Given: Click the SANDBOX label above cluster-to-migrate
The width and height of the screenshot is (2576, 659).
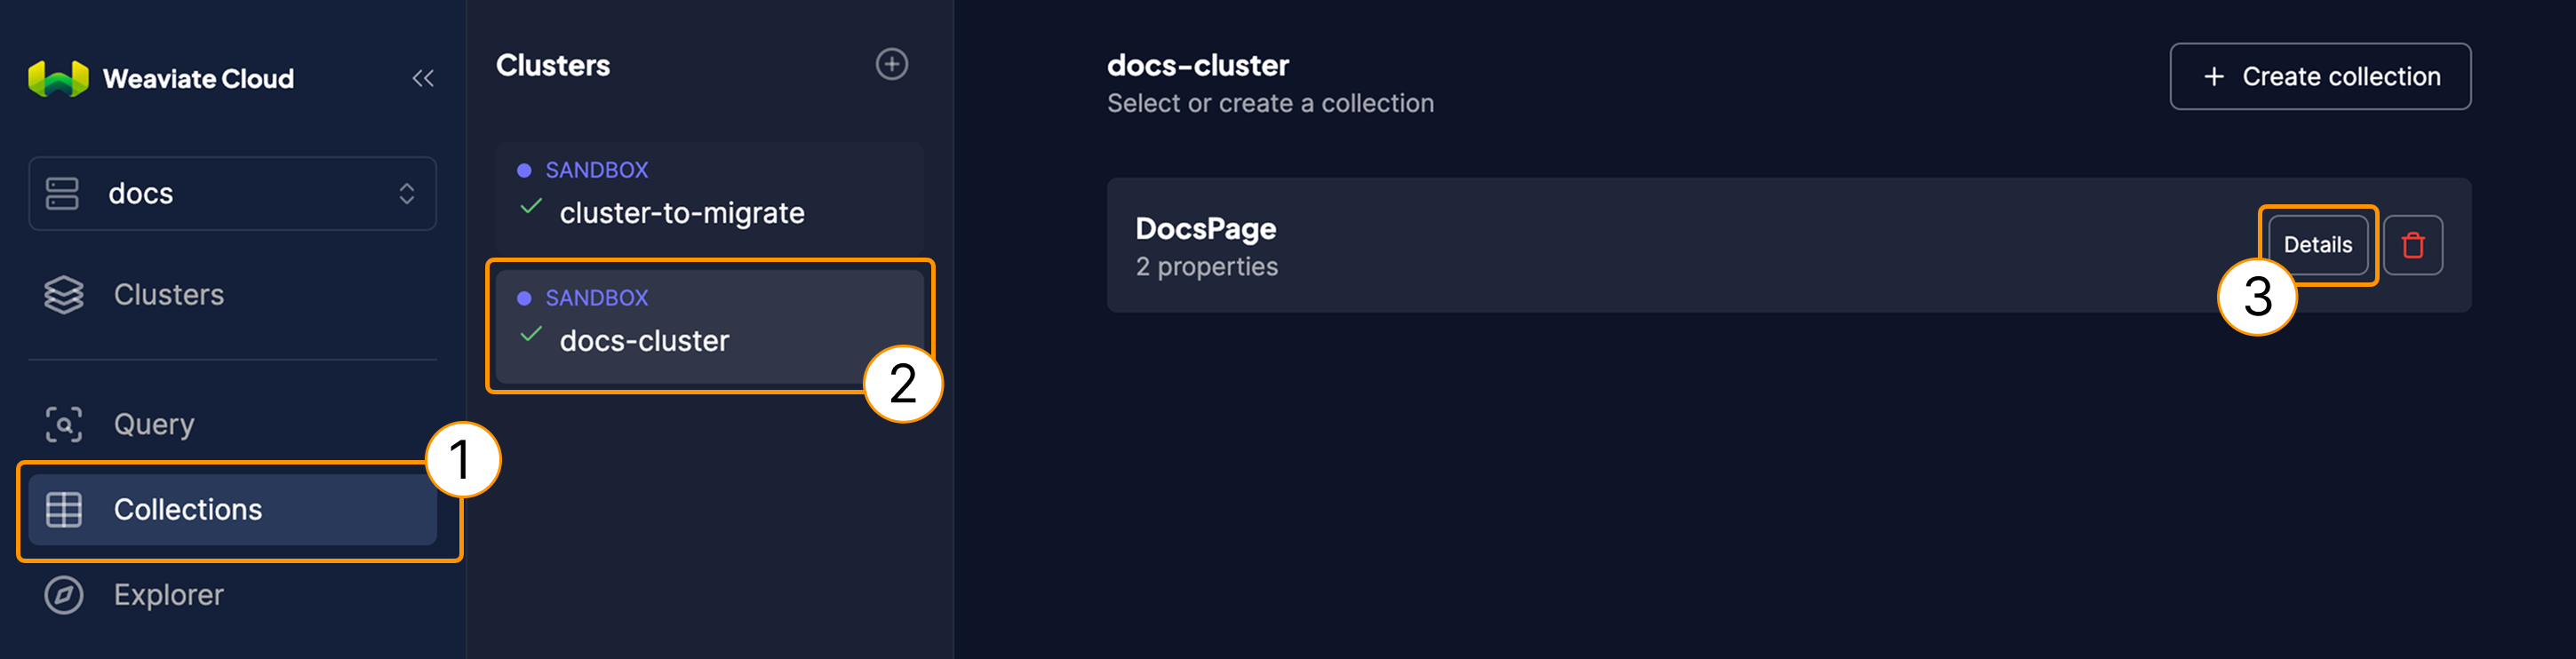Looking at the screenshot, I should click(x=597, y=170).
